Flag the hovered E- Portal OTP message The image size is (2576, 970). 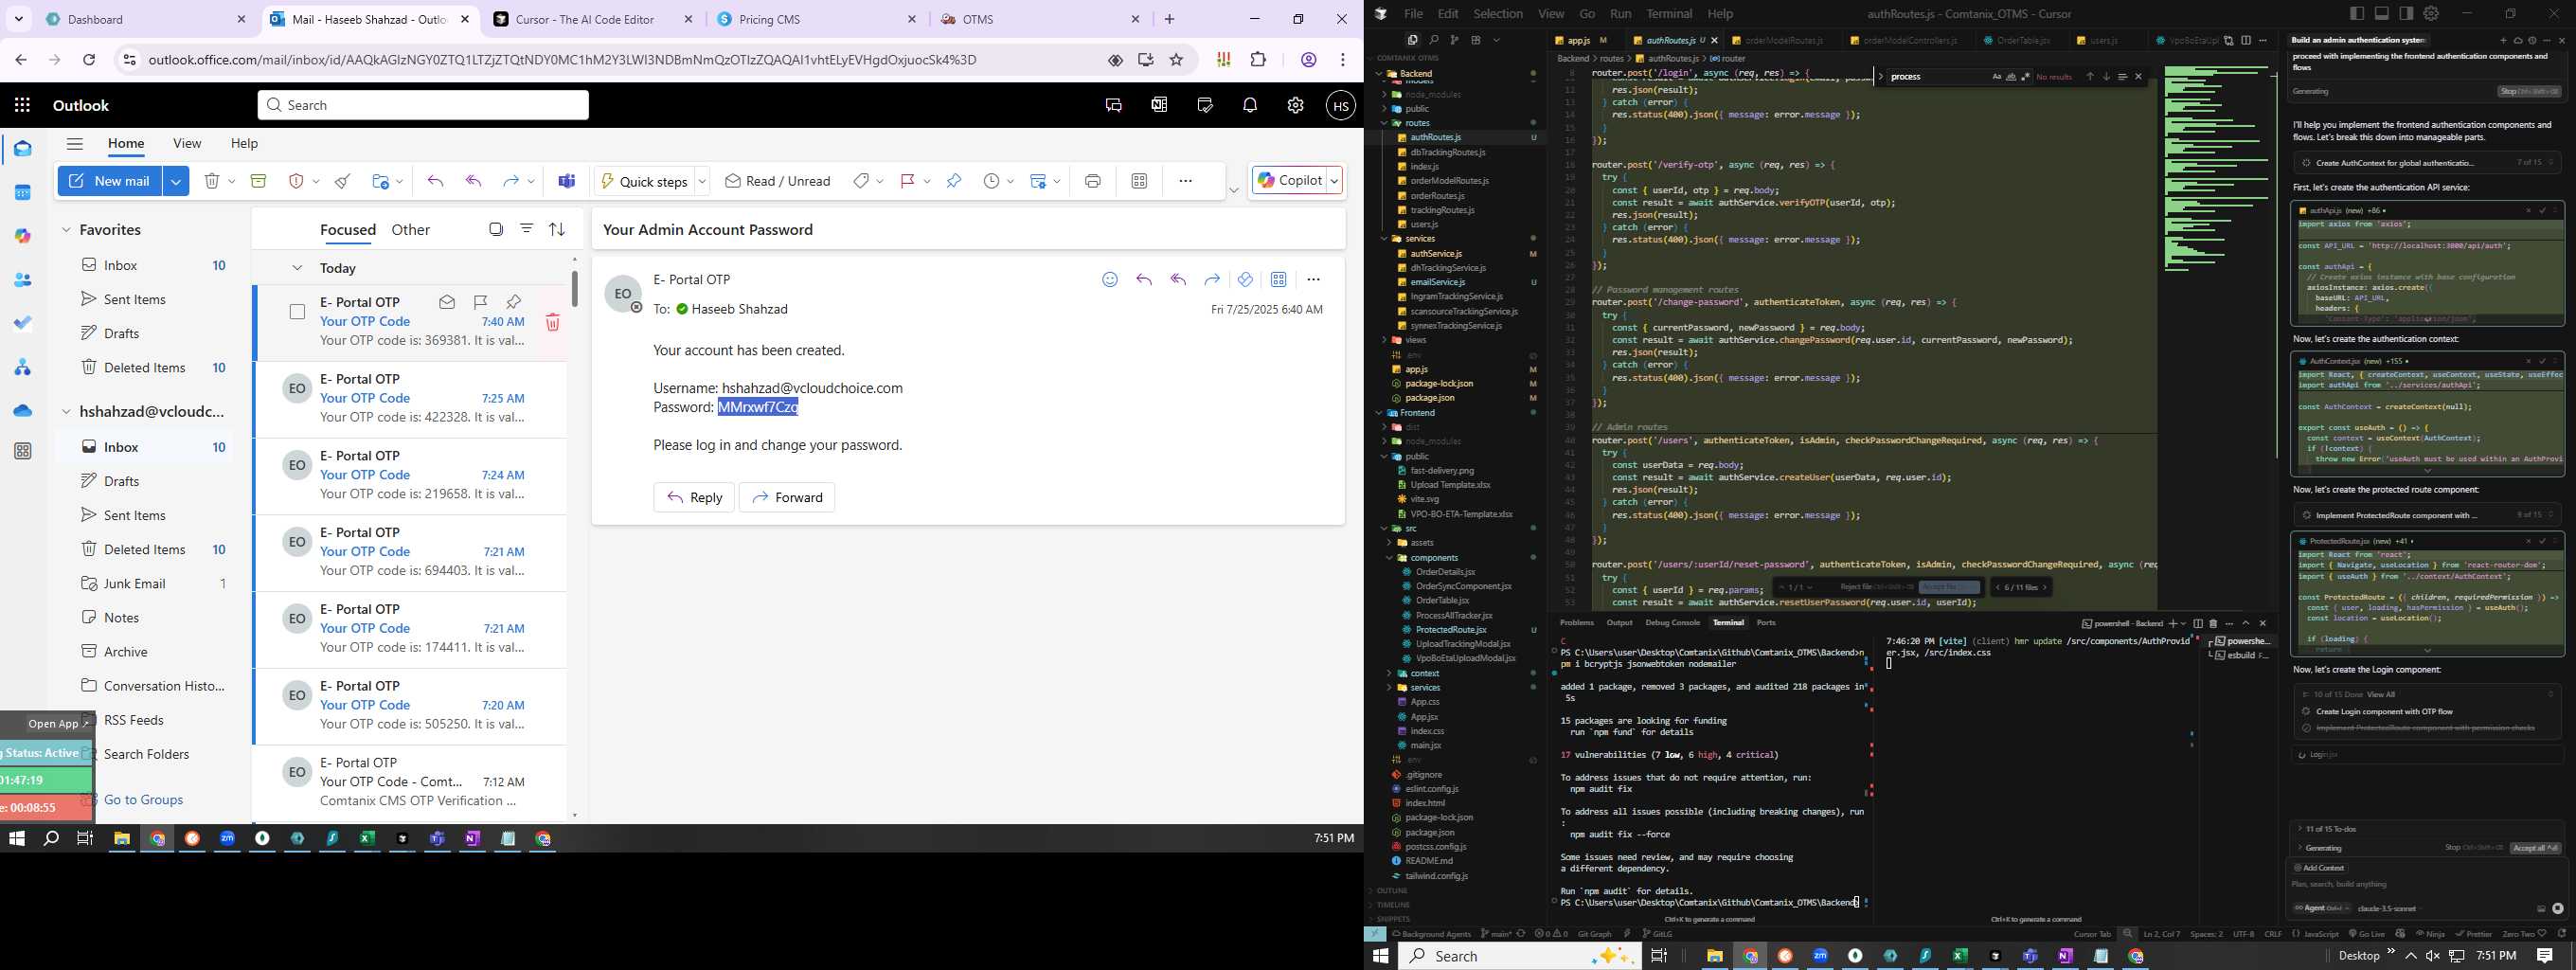point(480,302)
